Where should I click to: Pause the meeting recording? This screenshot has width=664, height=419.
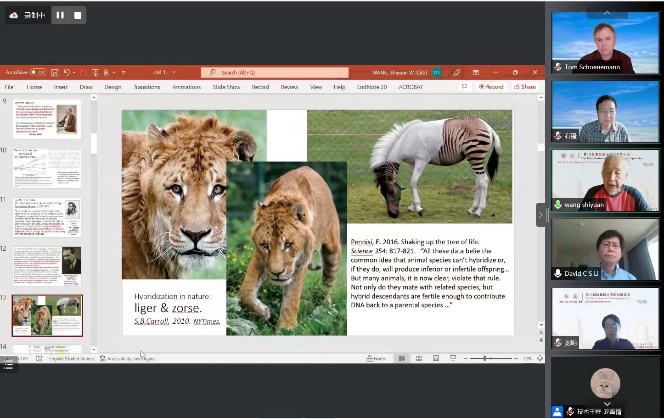point(60,15)
